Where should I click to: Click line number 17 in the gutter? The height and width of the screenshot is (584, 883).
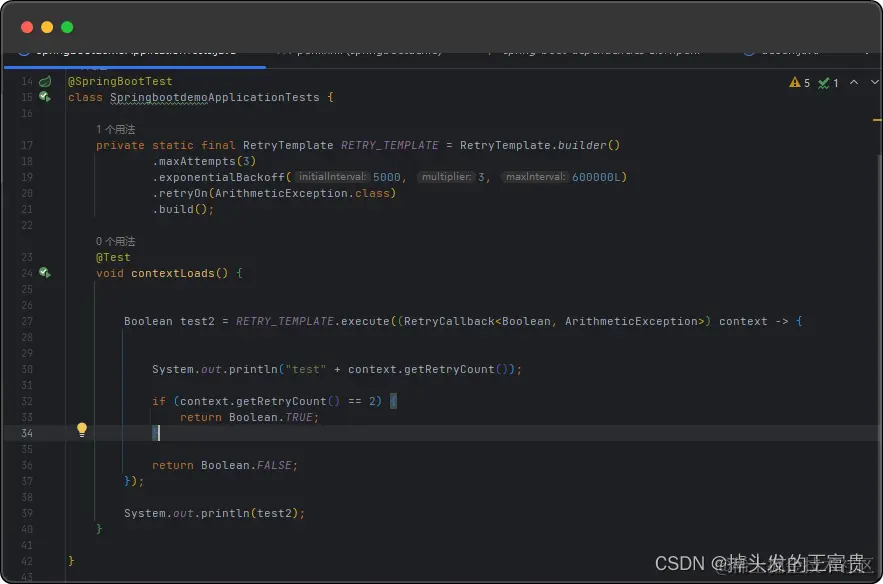tap(27, 145)
